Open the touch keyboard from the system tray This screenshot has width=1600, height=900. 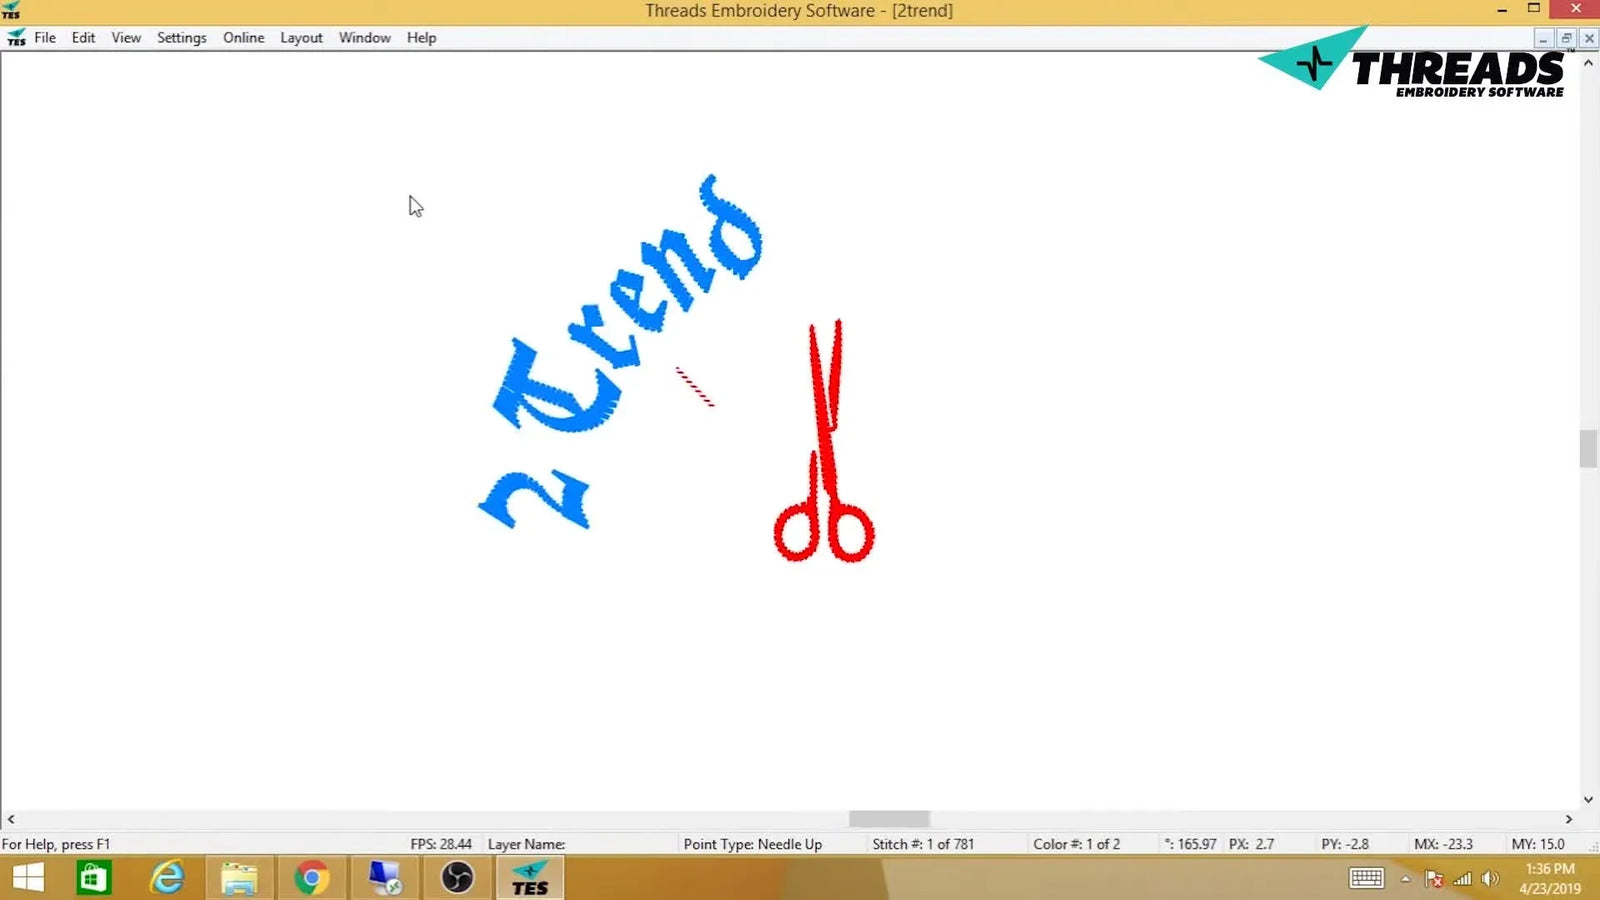[1366, 878]
